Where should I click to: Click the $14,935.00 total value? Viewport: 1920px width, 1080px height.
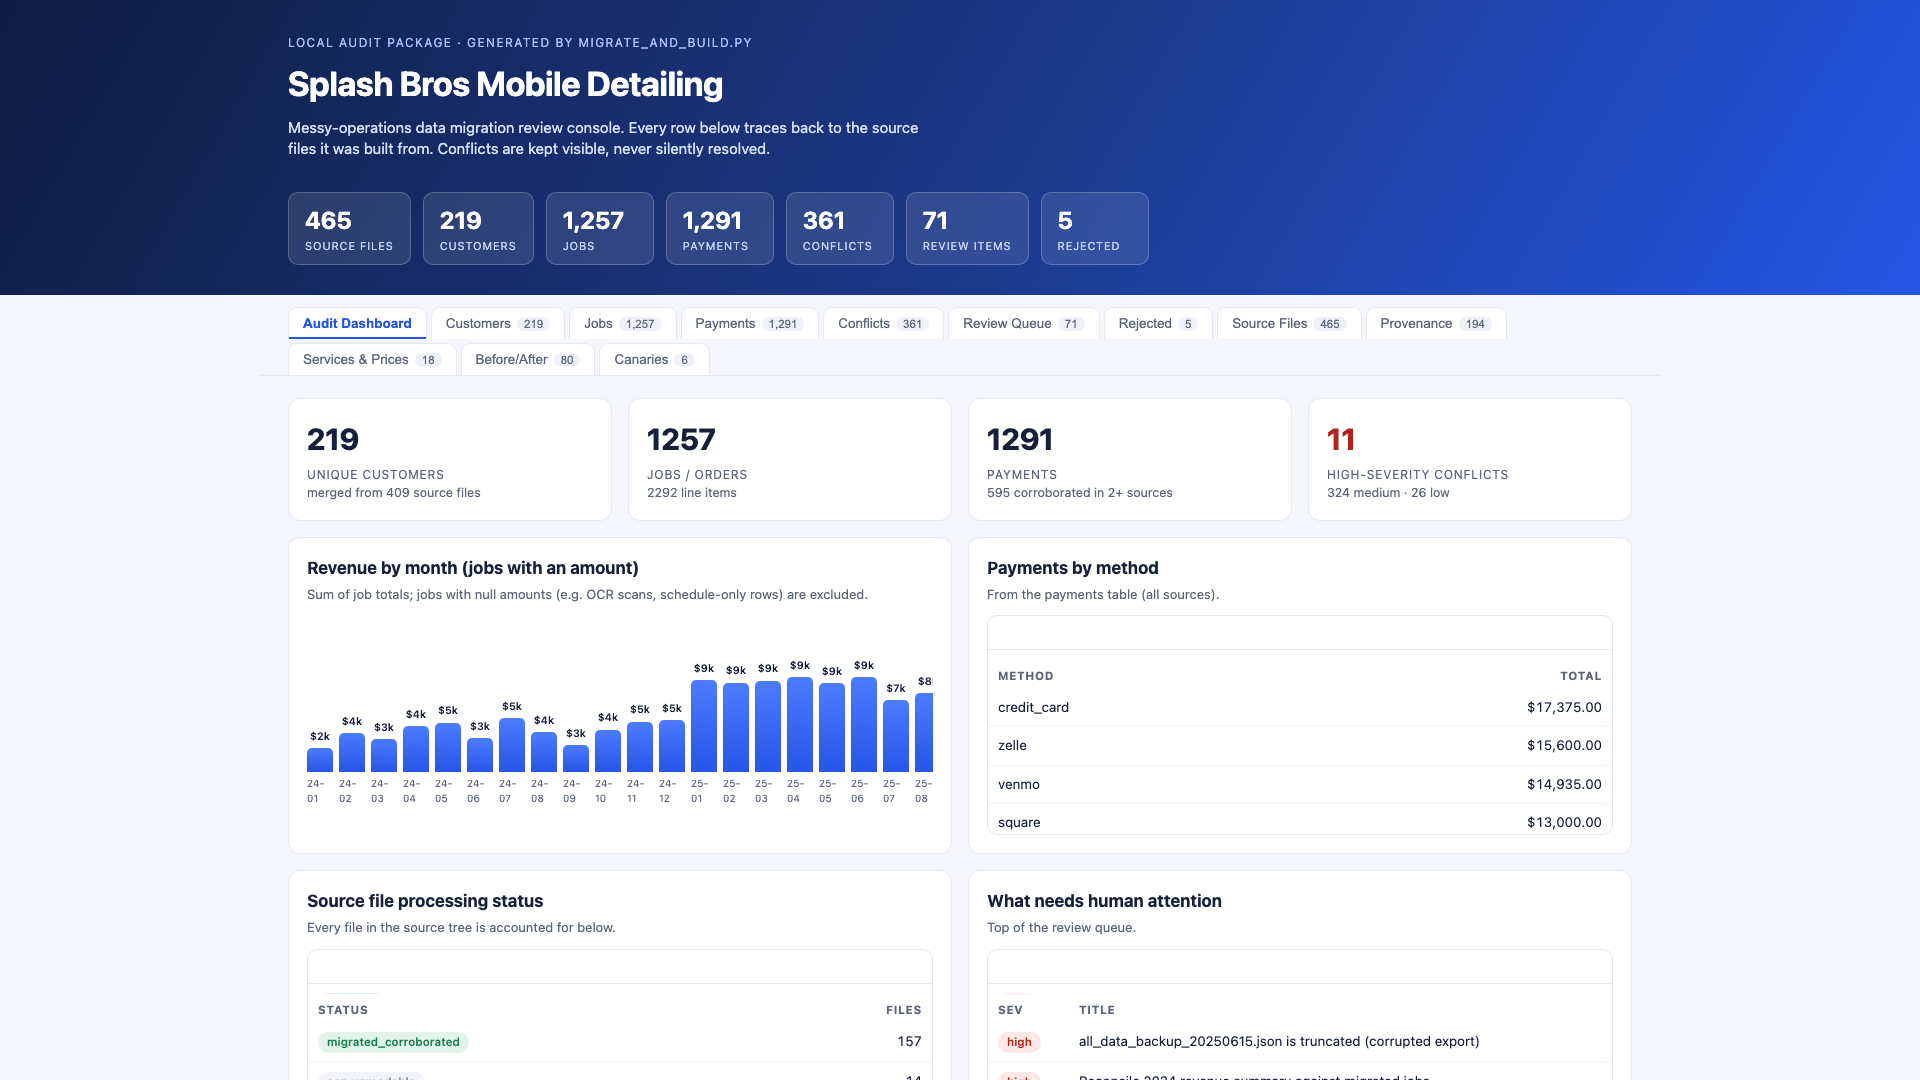click(x=1564, y=785)
